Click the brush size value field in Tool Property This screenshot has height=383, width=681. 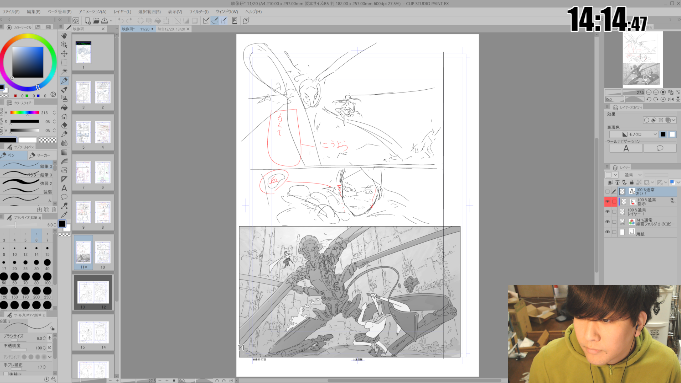pyautogui.click(x=39, y=337)
